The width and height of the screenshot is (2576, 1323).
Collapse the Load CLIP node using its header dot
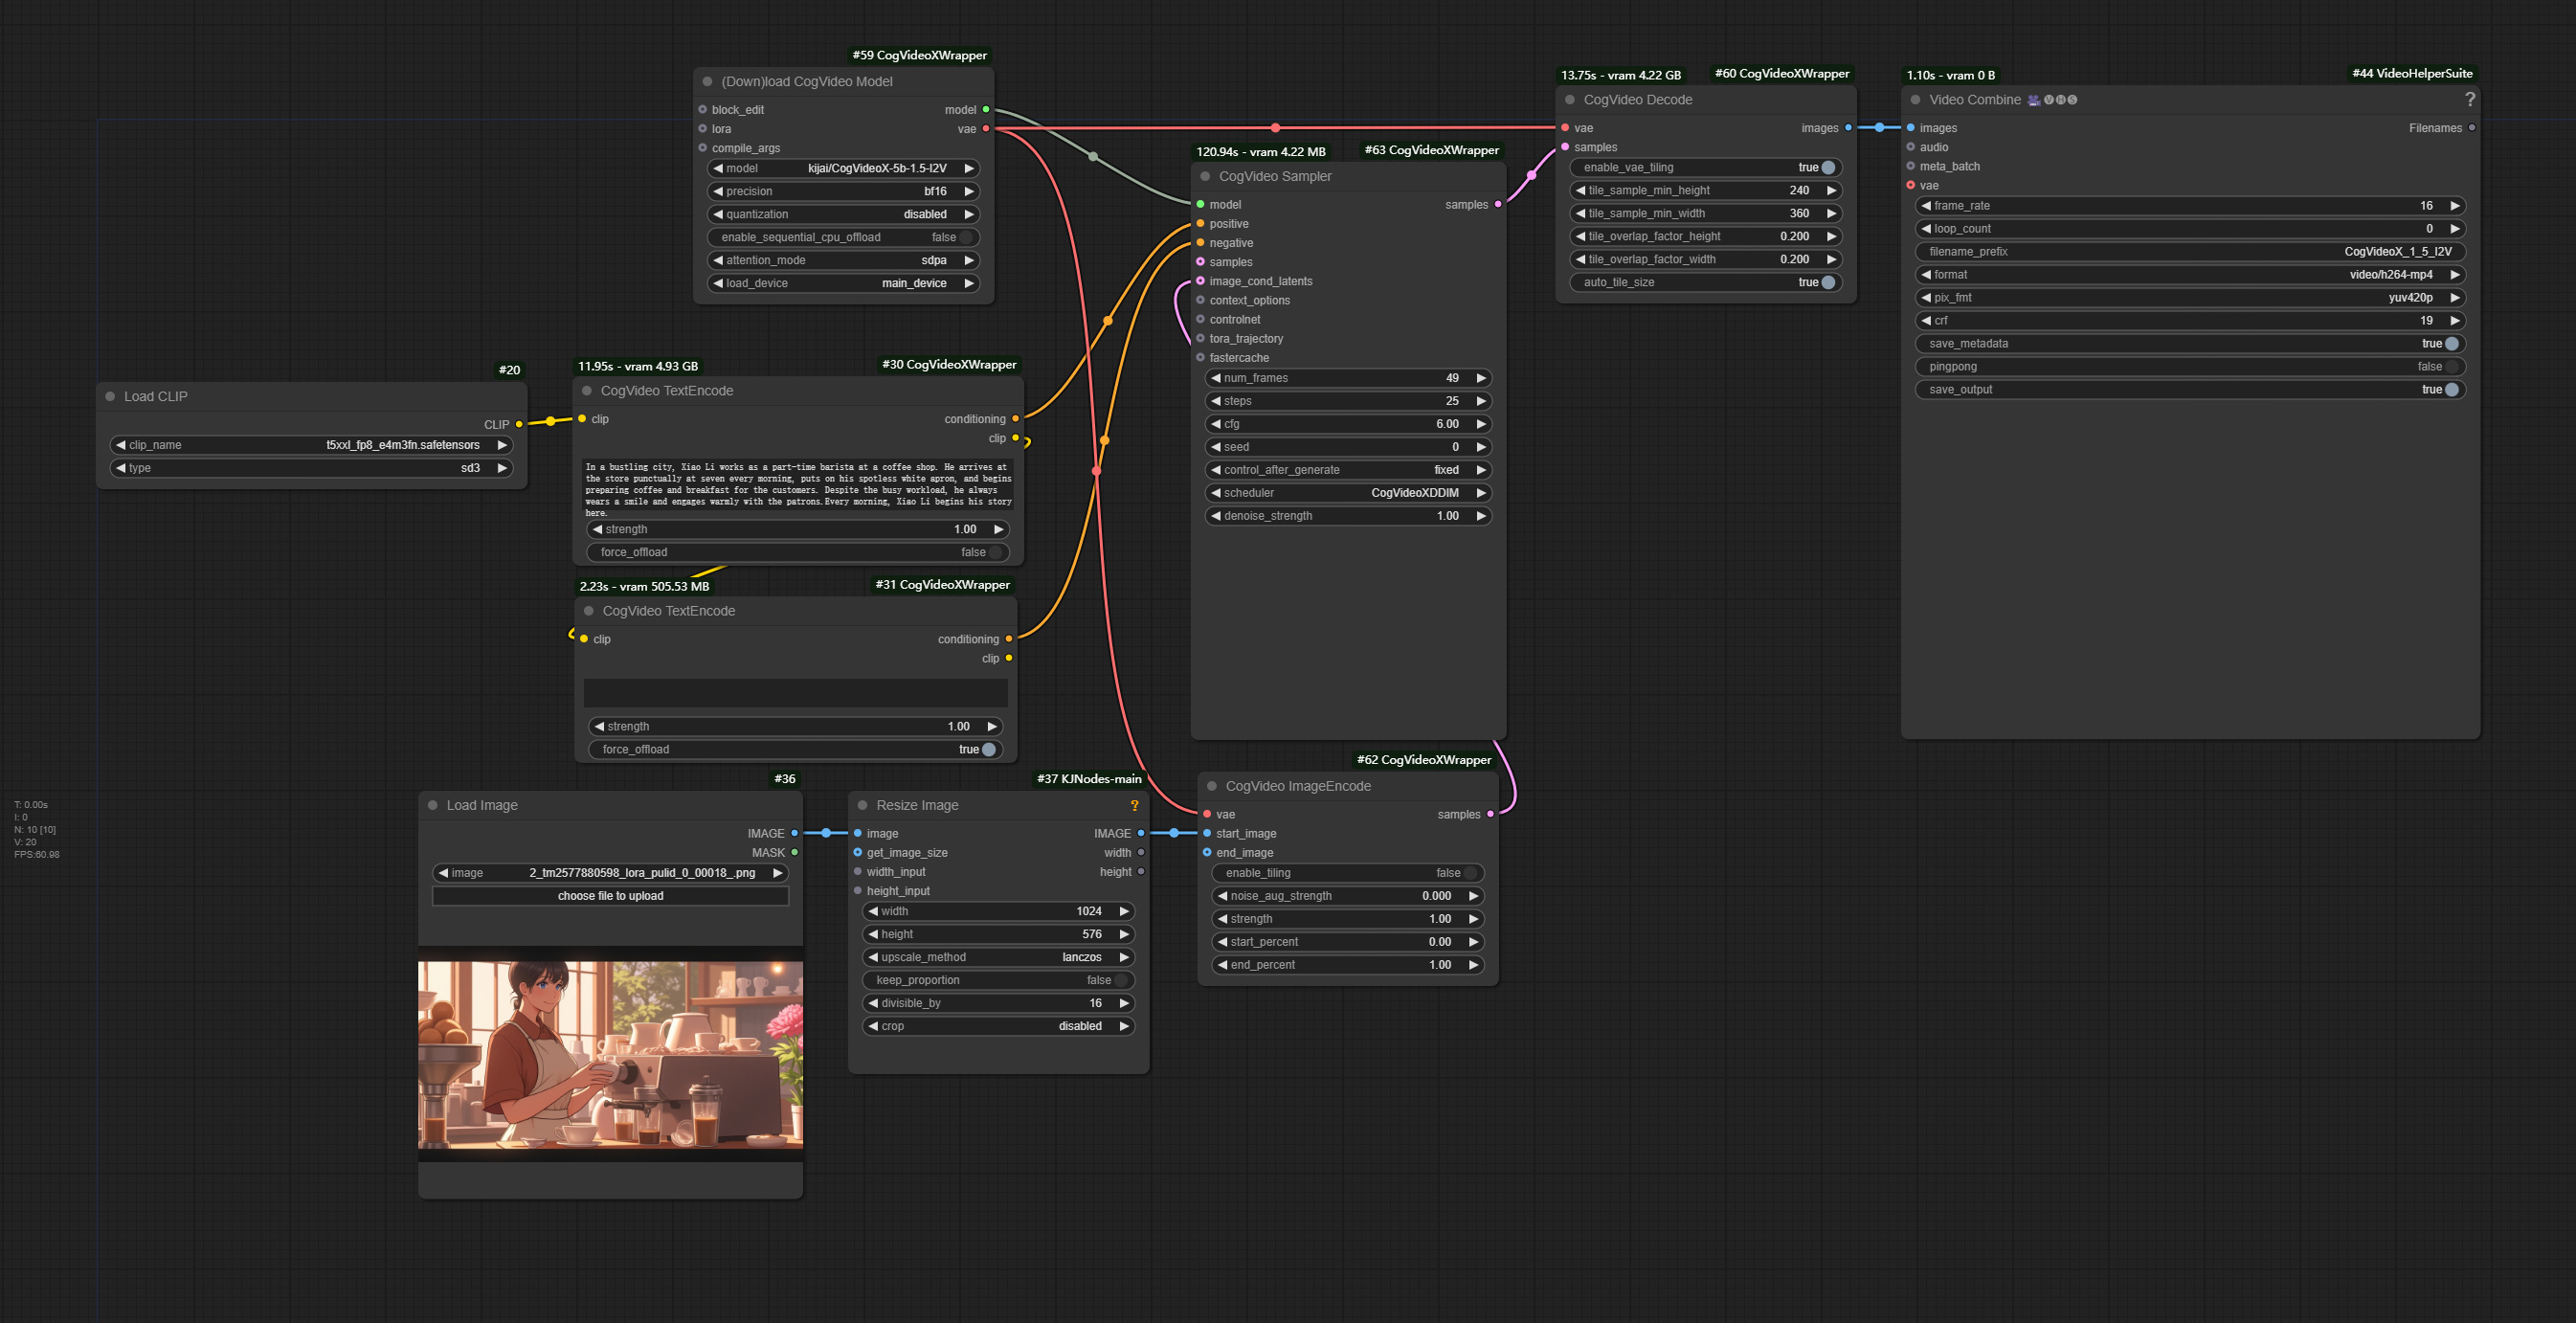coord(110,396)
